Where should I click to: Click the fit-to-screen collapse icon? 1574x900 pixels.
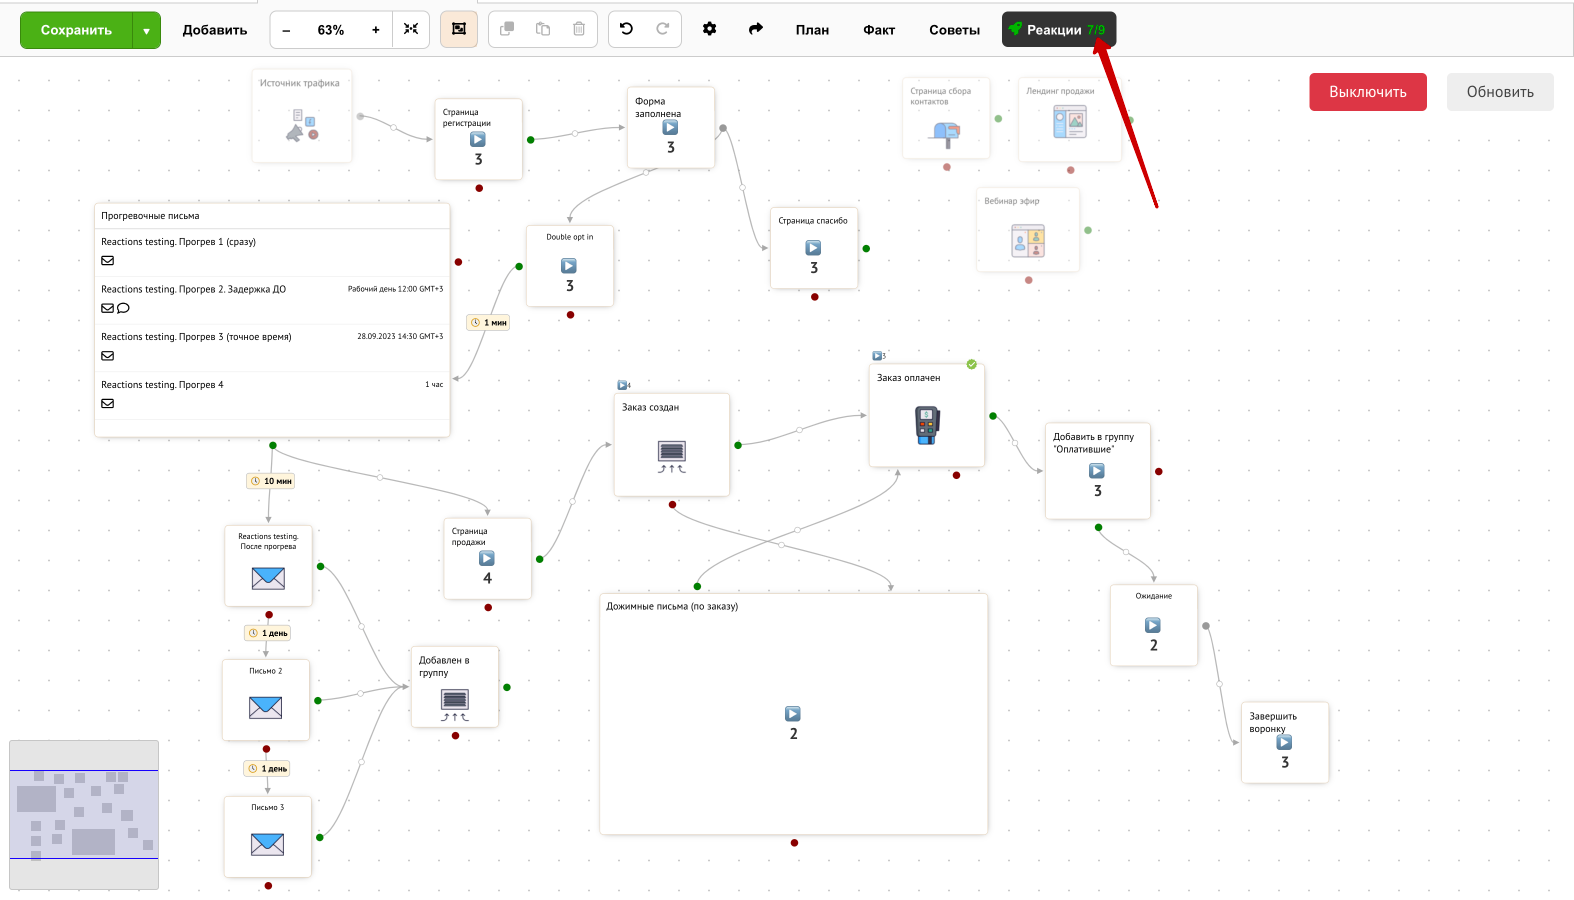tap(411, 29)
